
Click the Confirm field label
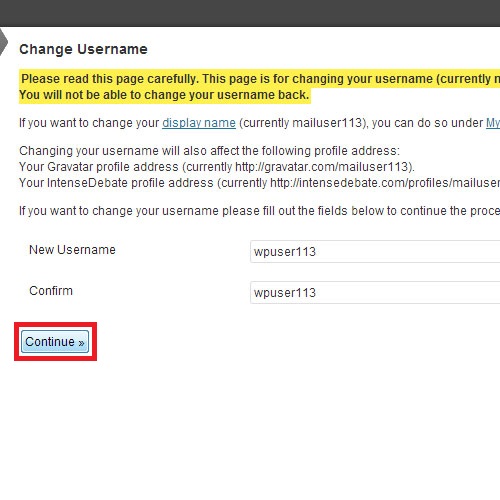coord(51,291)
